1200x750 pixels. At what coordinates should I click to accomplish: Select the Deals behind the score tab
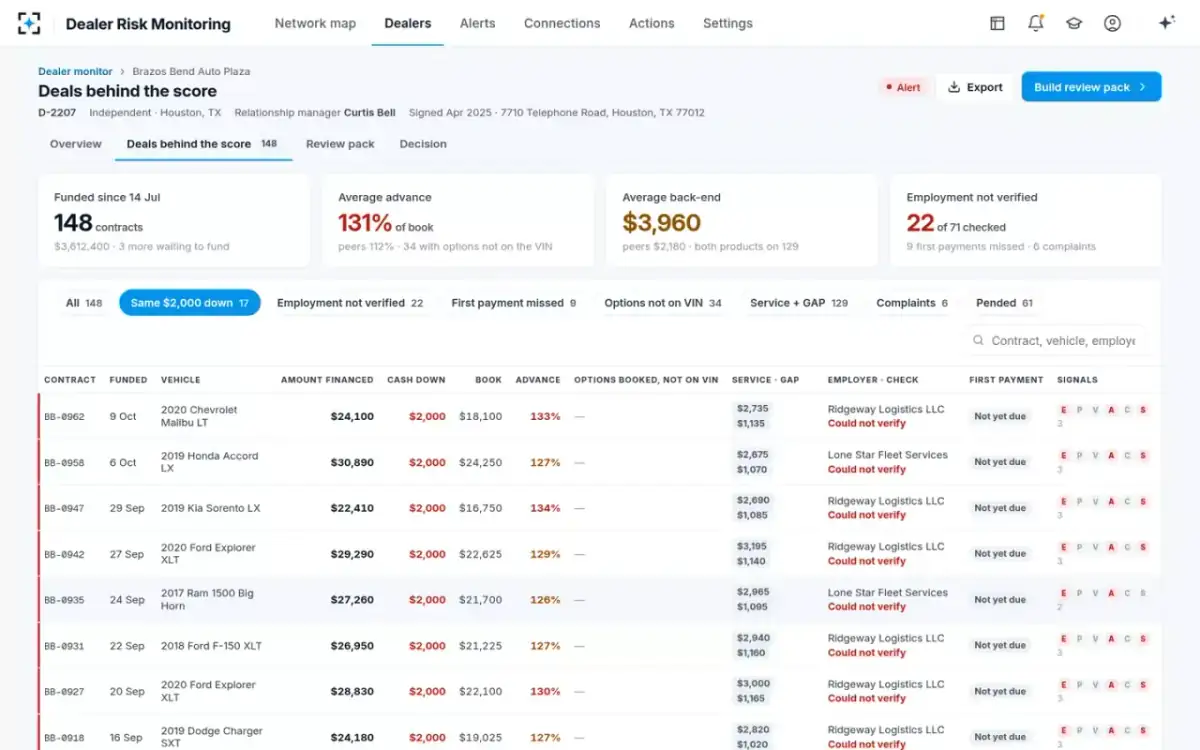(x=202, y=144)
